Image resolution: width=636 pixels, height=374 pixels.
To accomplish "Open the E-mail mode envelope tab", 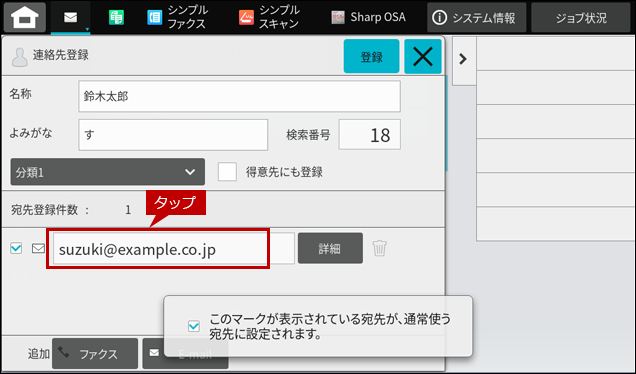I will tap(71, 17).
